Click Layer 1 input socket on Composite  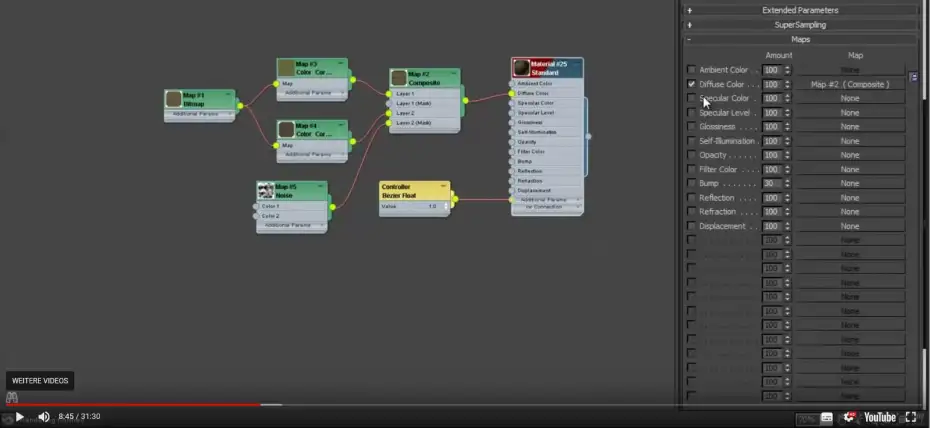pyautogui.click(x=388, y=94)
